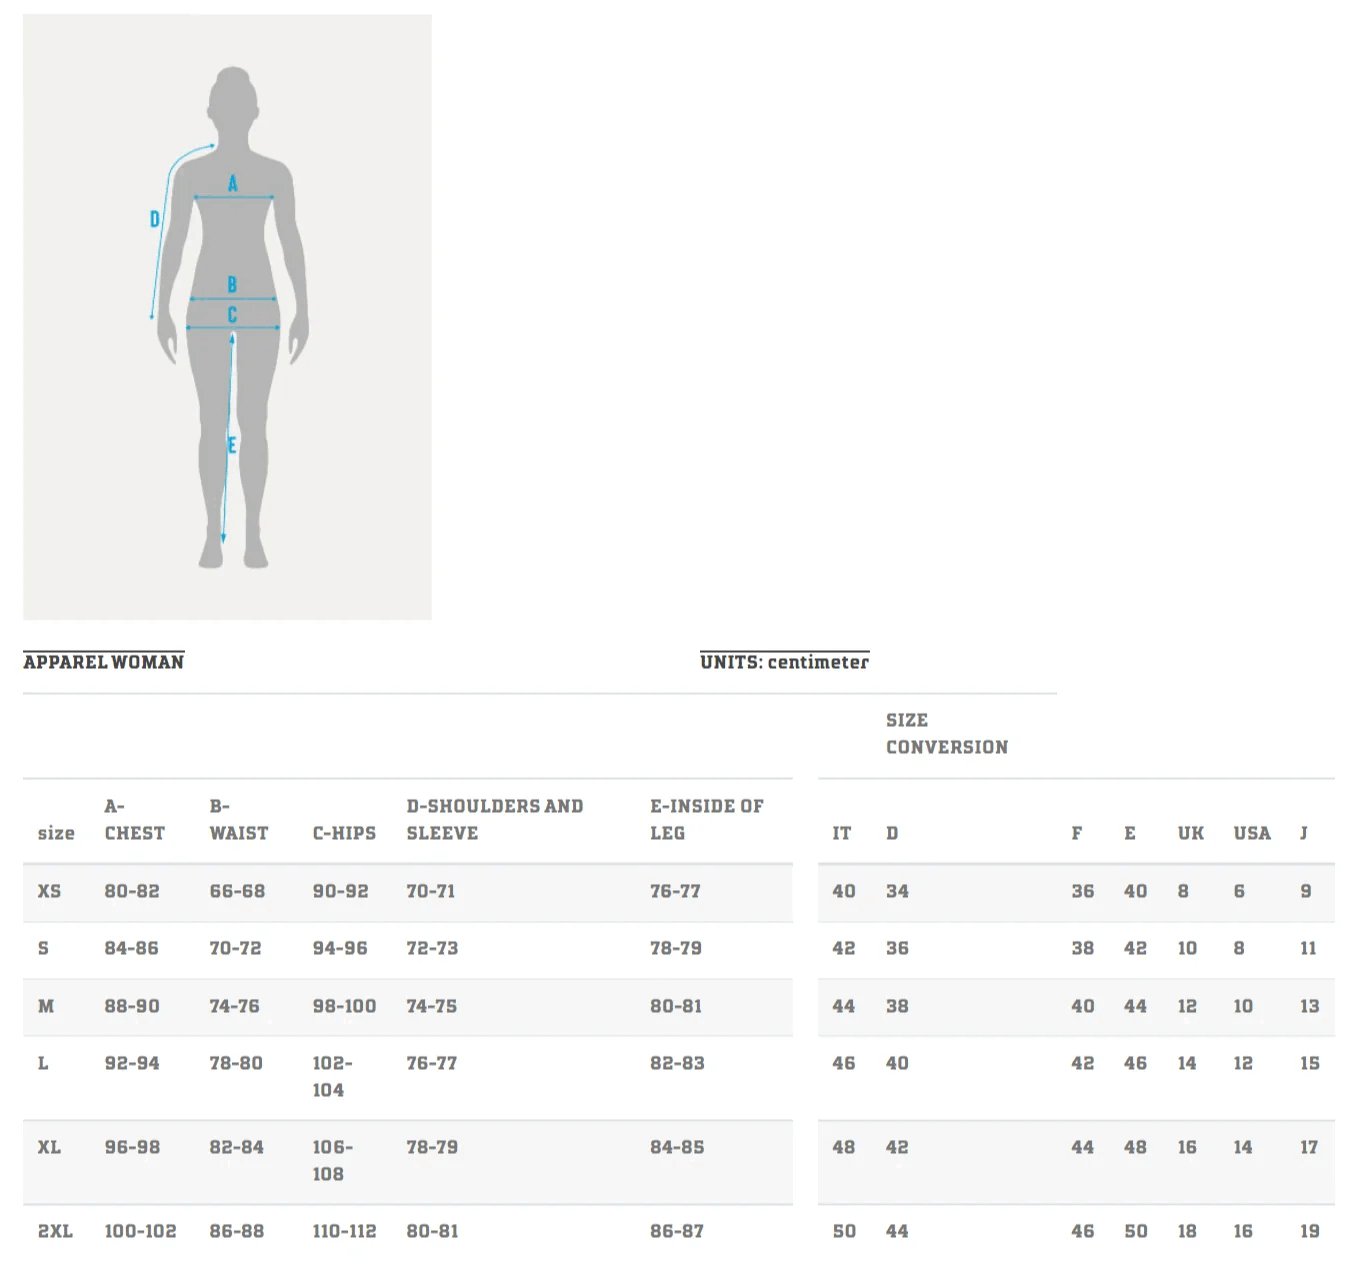The image size is (1350, 1270).
Task: Click the hips value '106-108'
Action: (x=332, y=1161)
